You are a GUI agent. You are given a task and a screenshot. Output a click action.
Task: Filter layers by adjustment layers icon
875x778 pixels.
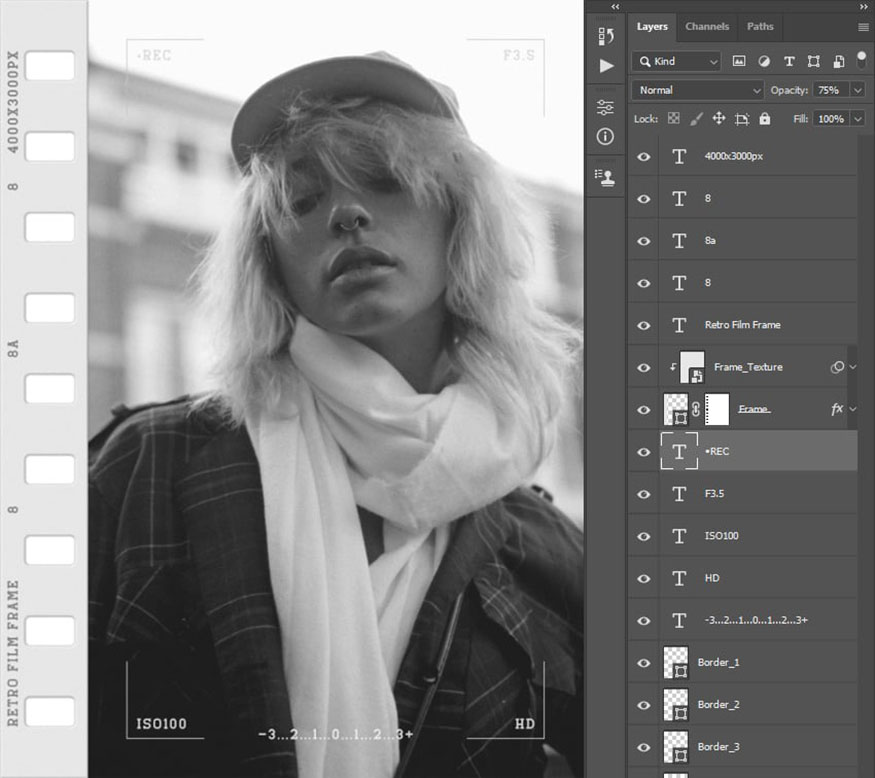click(x=764, y=61)
